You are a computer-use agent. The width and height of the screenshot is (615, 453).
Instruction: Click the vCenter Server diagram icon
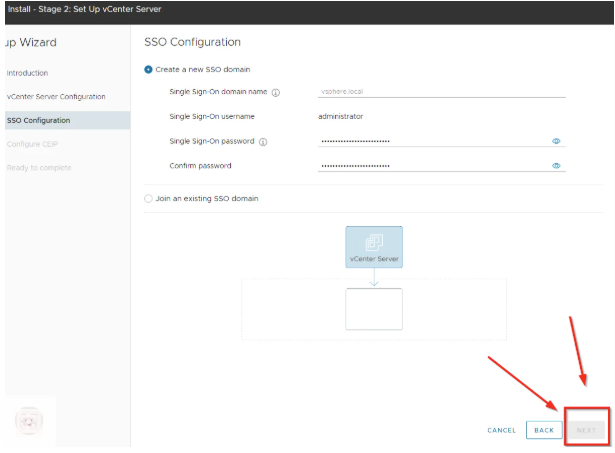(374, 247)
